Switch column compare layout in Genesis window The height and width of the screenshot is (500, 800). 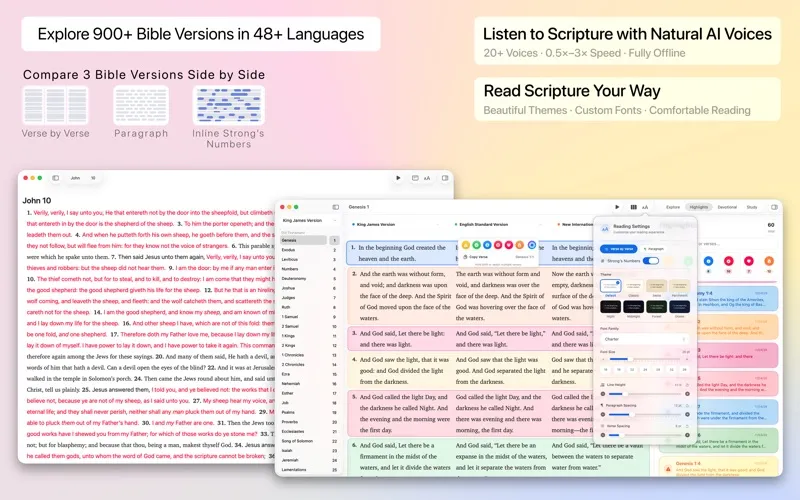tap(633, 207)
